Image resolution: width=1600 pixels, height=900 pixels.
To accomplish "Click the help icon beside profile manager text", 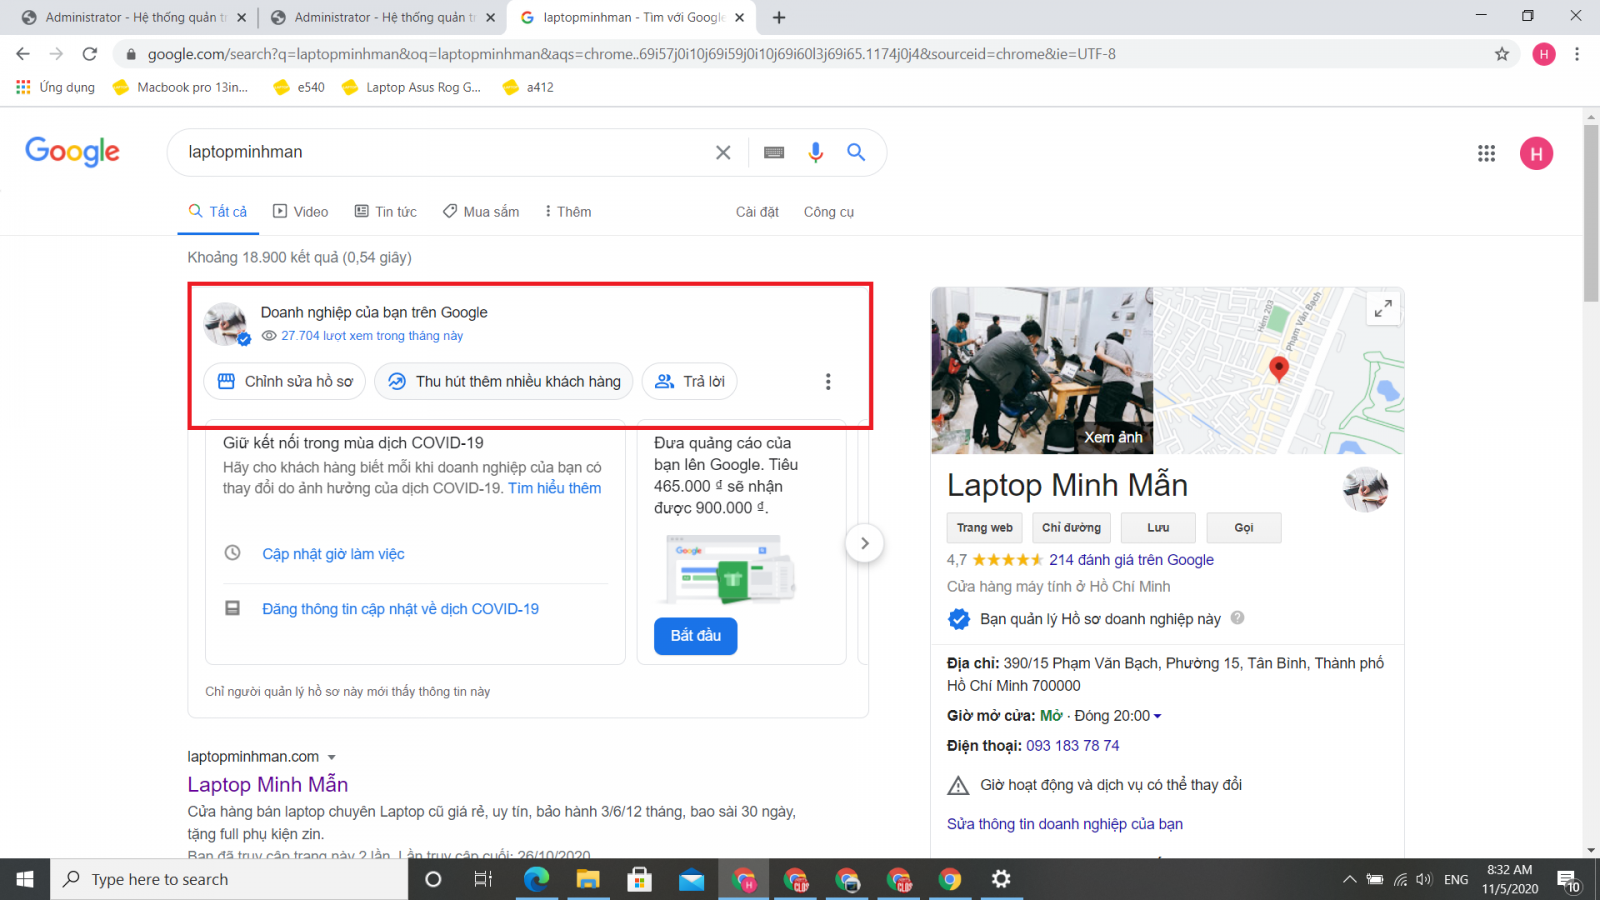I will 1237,618.
